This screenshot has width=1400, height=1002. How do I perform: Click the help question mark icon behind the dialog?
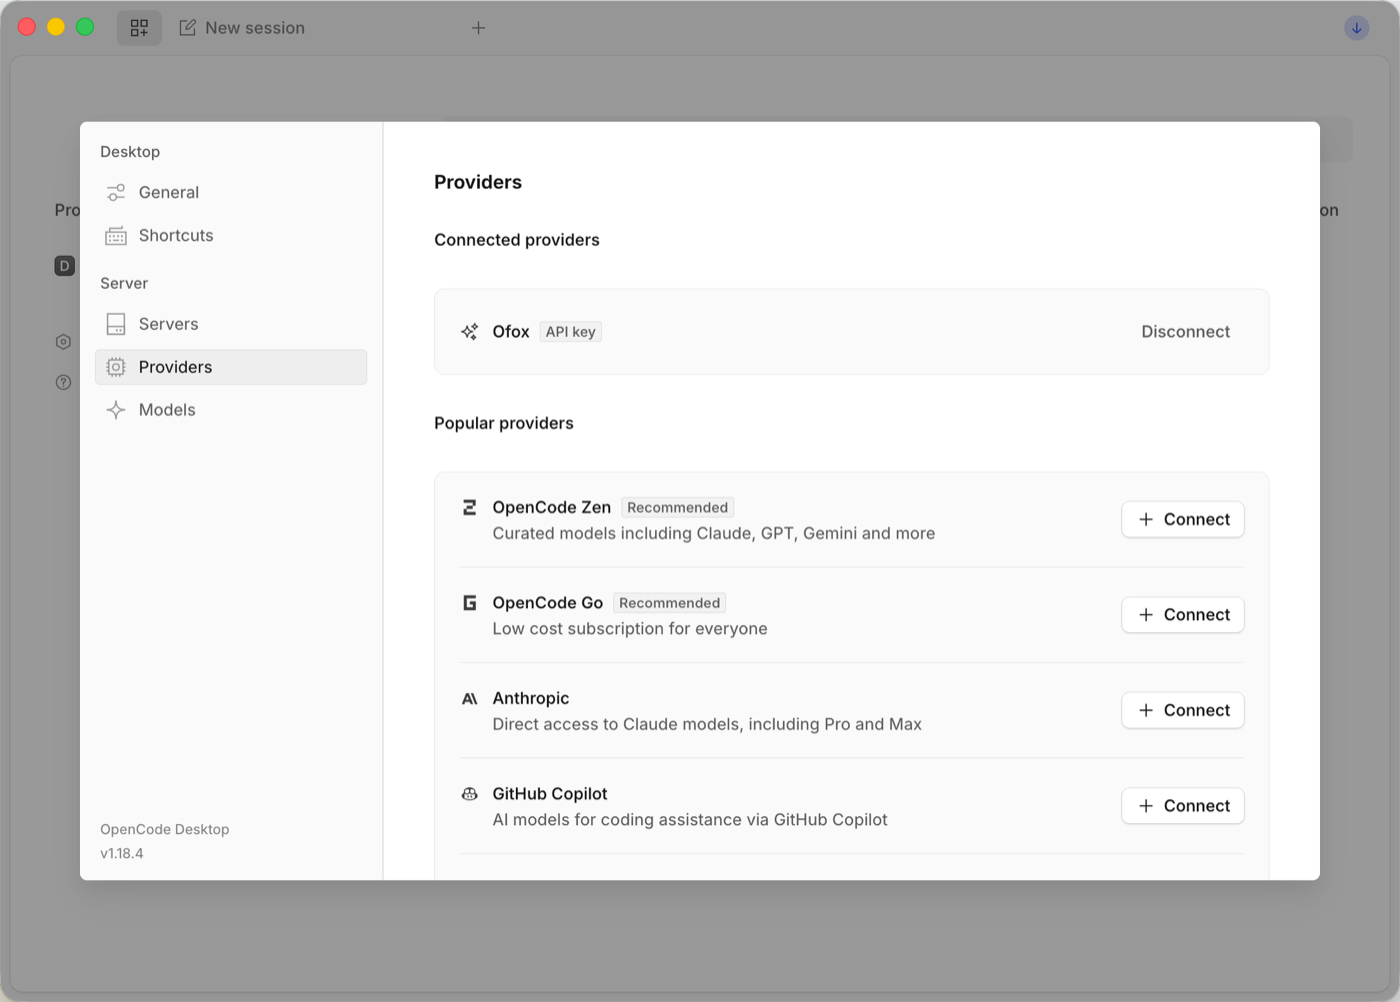pyautogui.click(x=63, y=382)
